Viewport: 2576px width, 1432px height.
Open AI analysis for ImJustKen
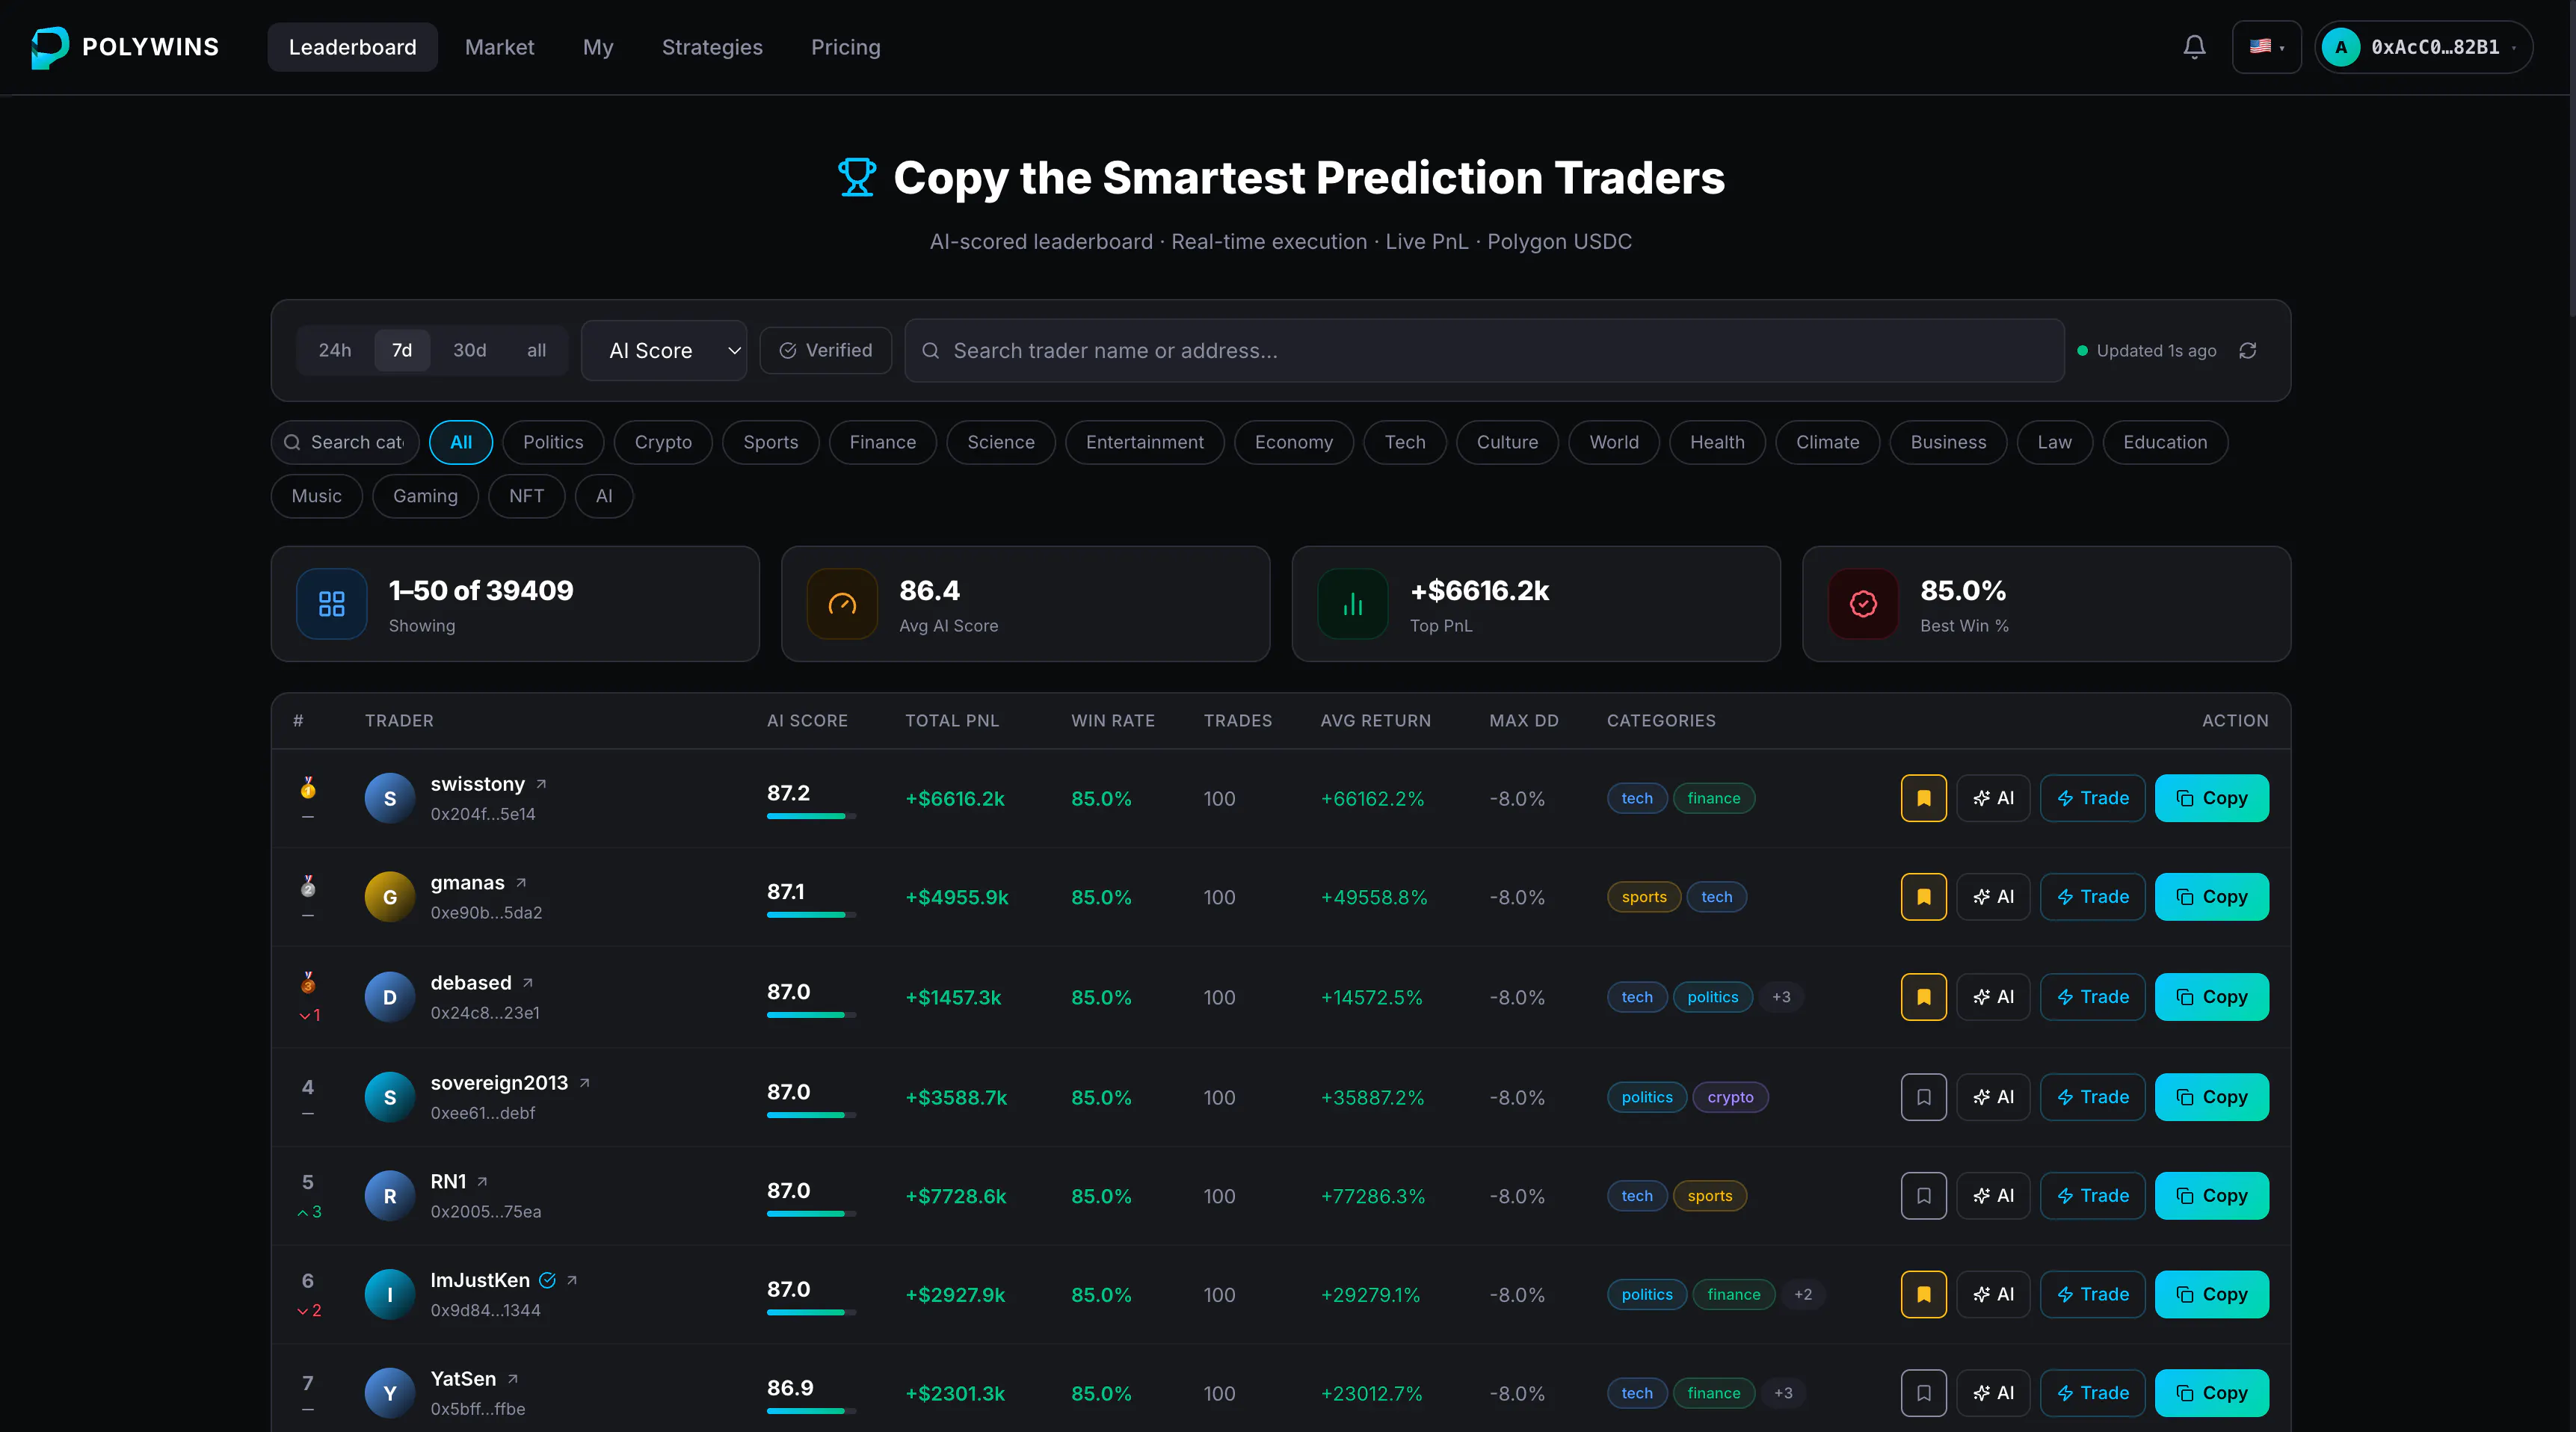(x=1993, y=1295)
